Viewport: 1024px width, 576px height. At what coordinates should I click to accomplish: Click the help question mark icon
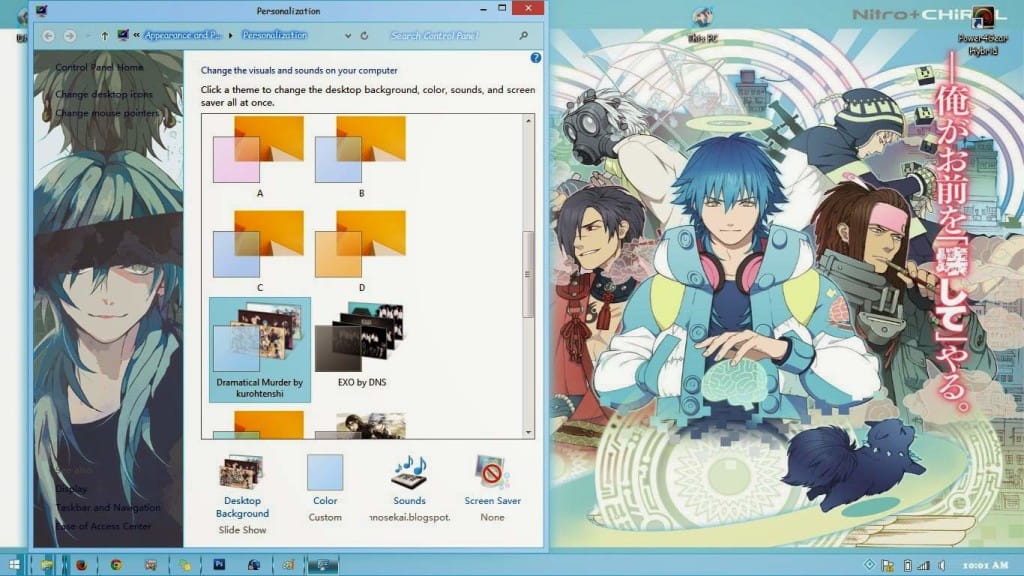536,58
